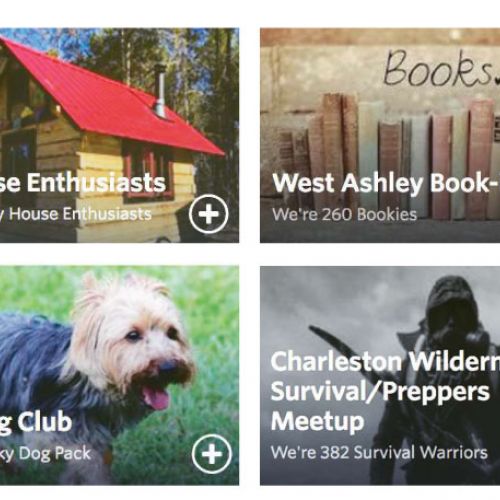Click the plus icon on Enthusiasts card

click(x=209, y=214)
